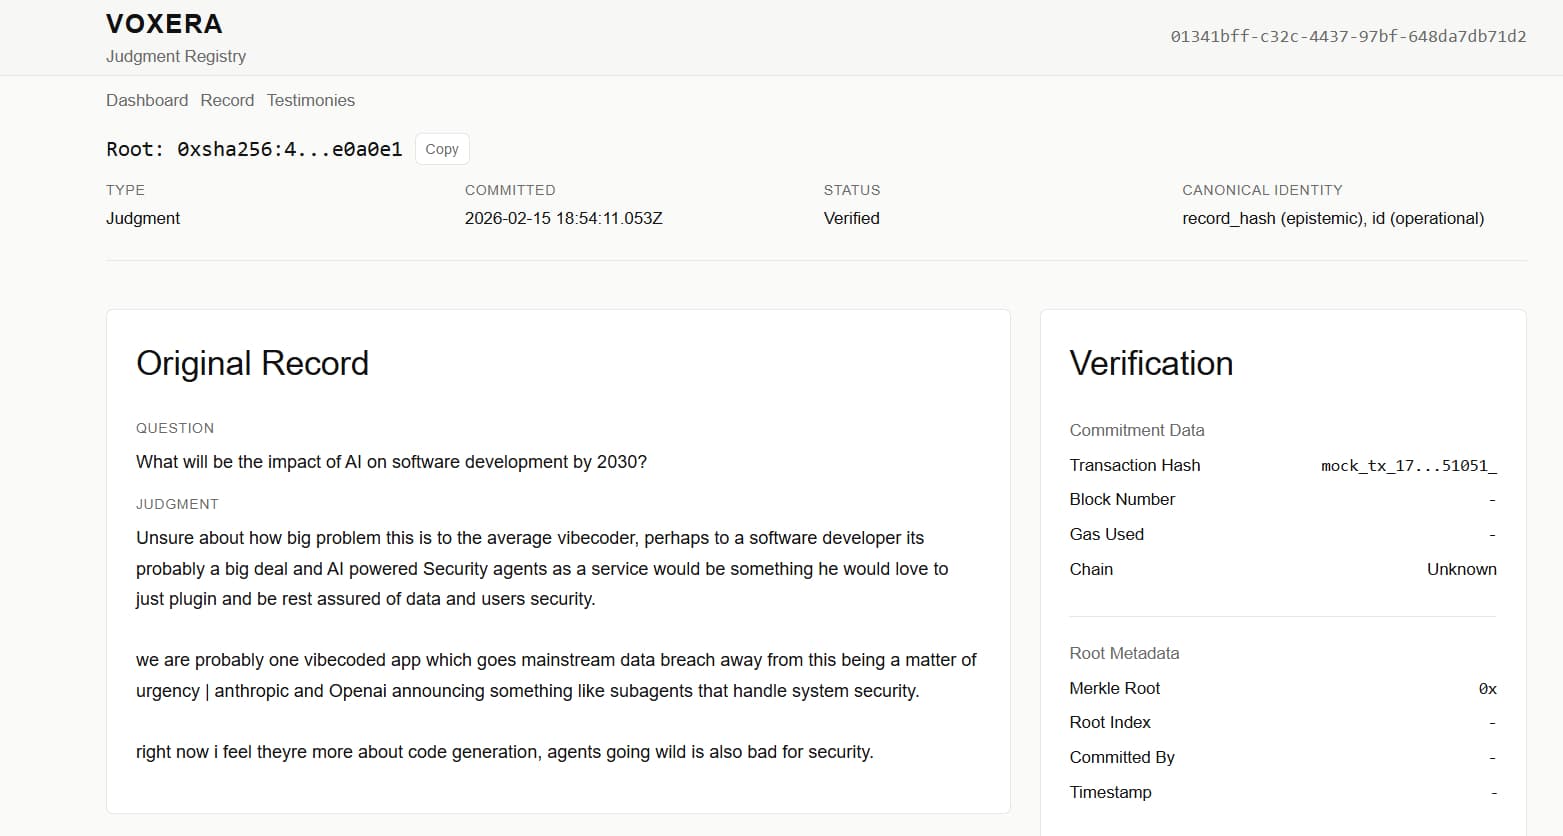Open the Dashboard navigation link
The height and width of the screenshot is (836, 1563).
(x=147, y=100)
